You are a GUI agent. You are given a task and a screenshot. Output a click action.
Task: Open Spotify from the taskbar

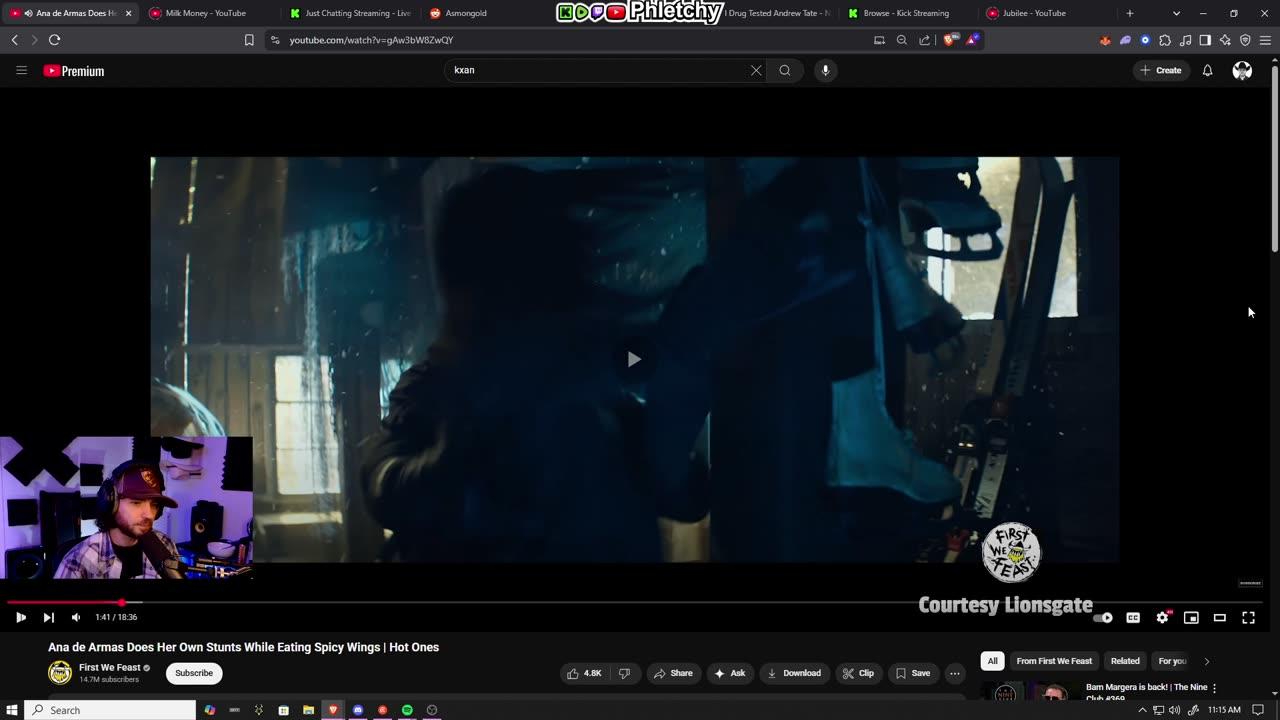pos(407,710)
